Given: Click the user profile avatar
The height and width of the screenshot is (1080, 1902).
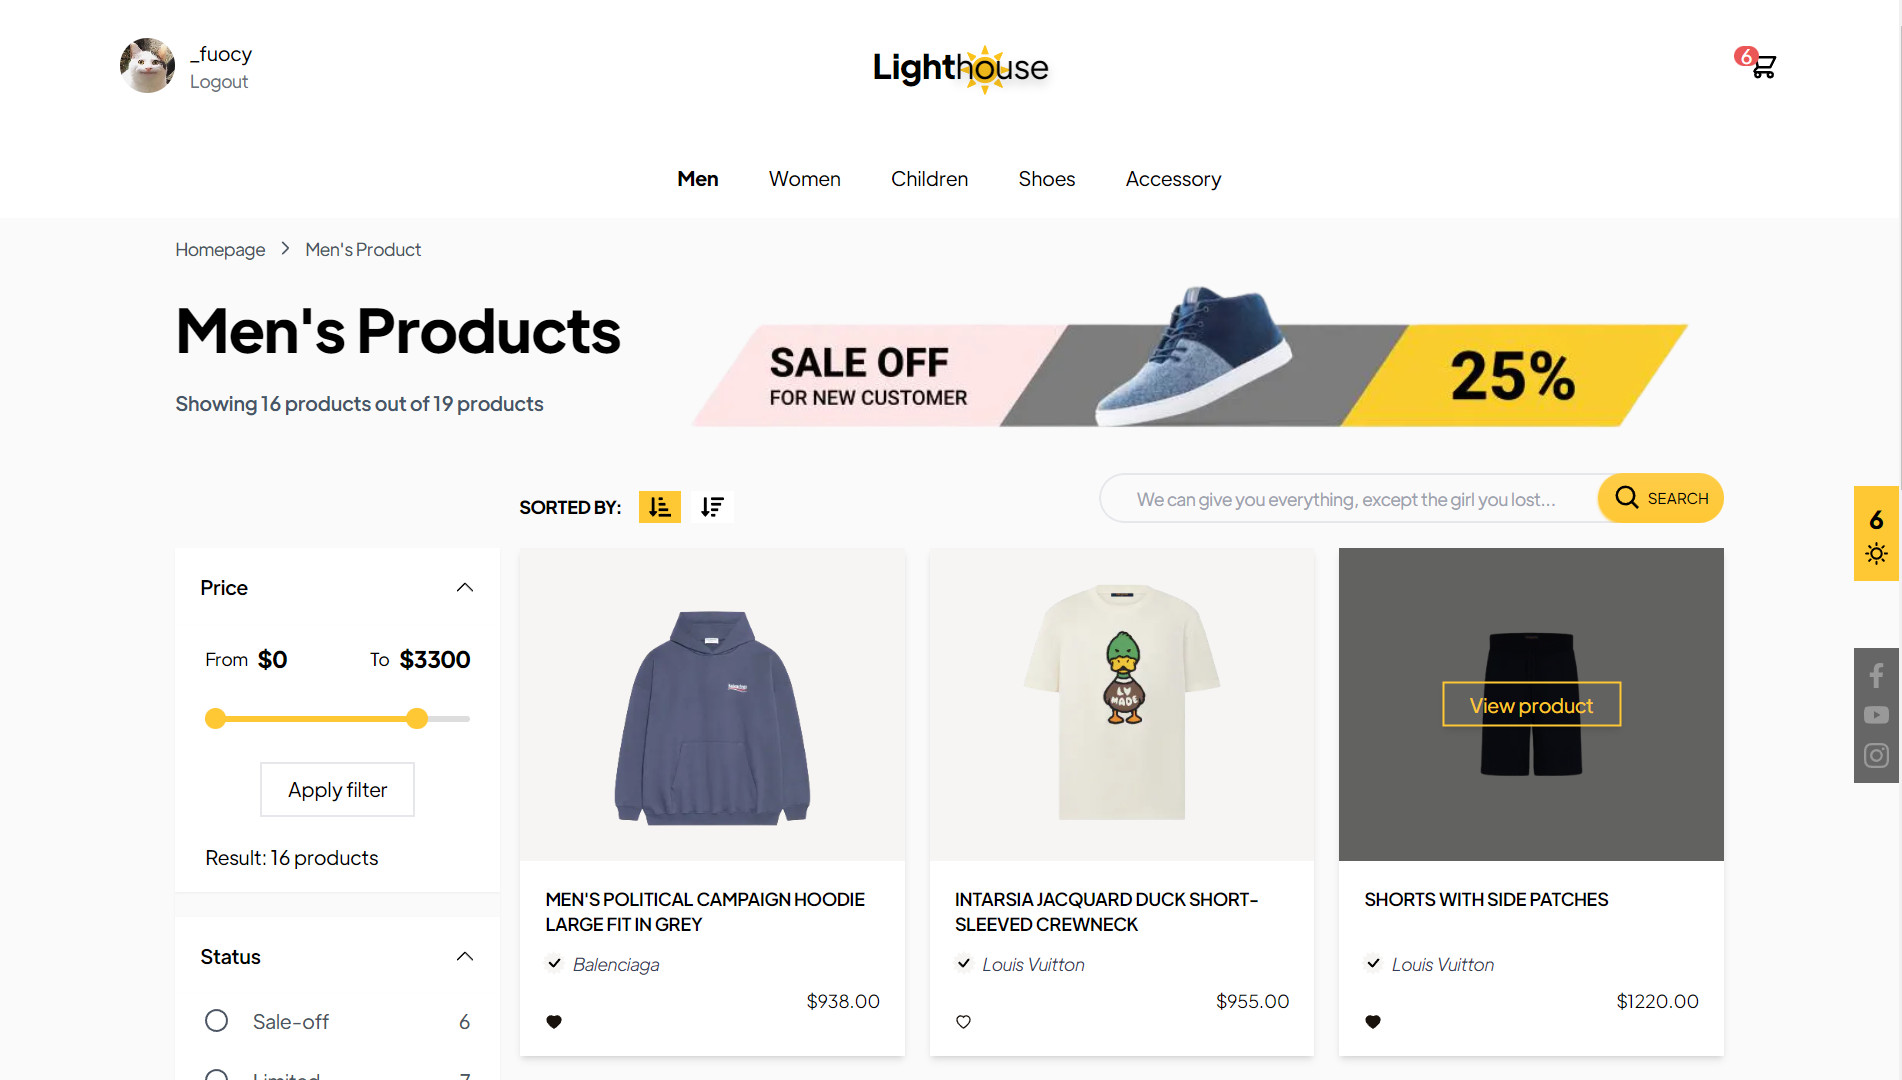Looking at the screenshot, I should 147,66.
